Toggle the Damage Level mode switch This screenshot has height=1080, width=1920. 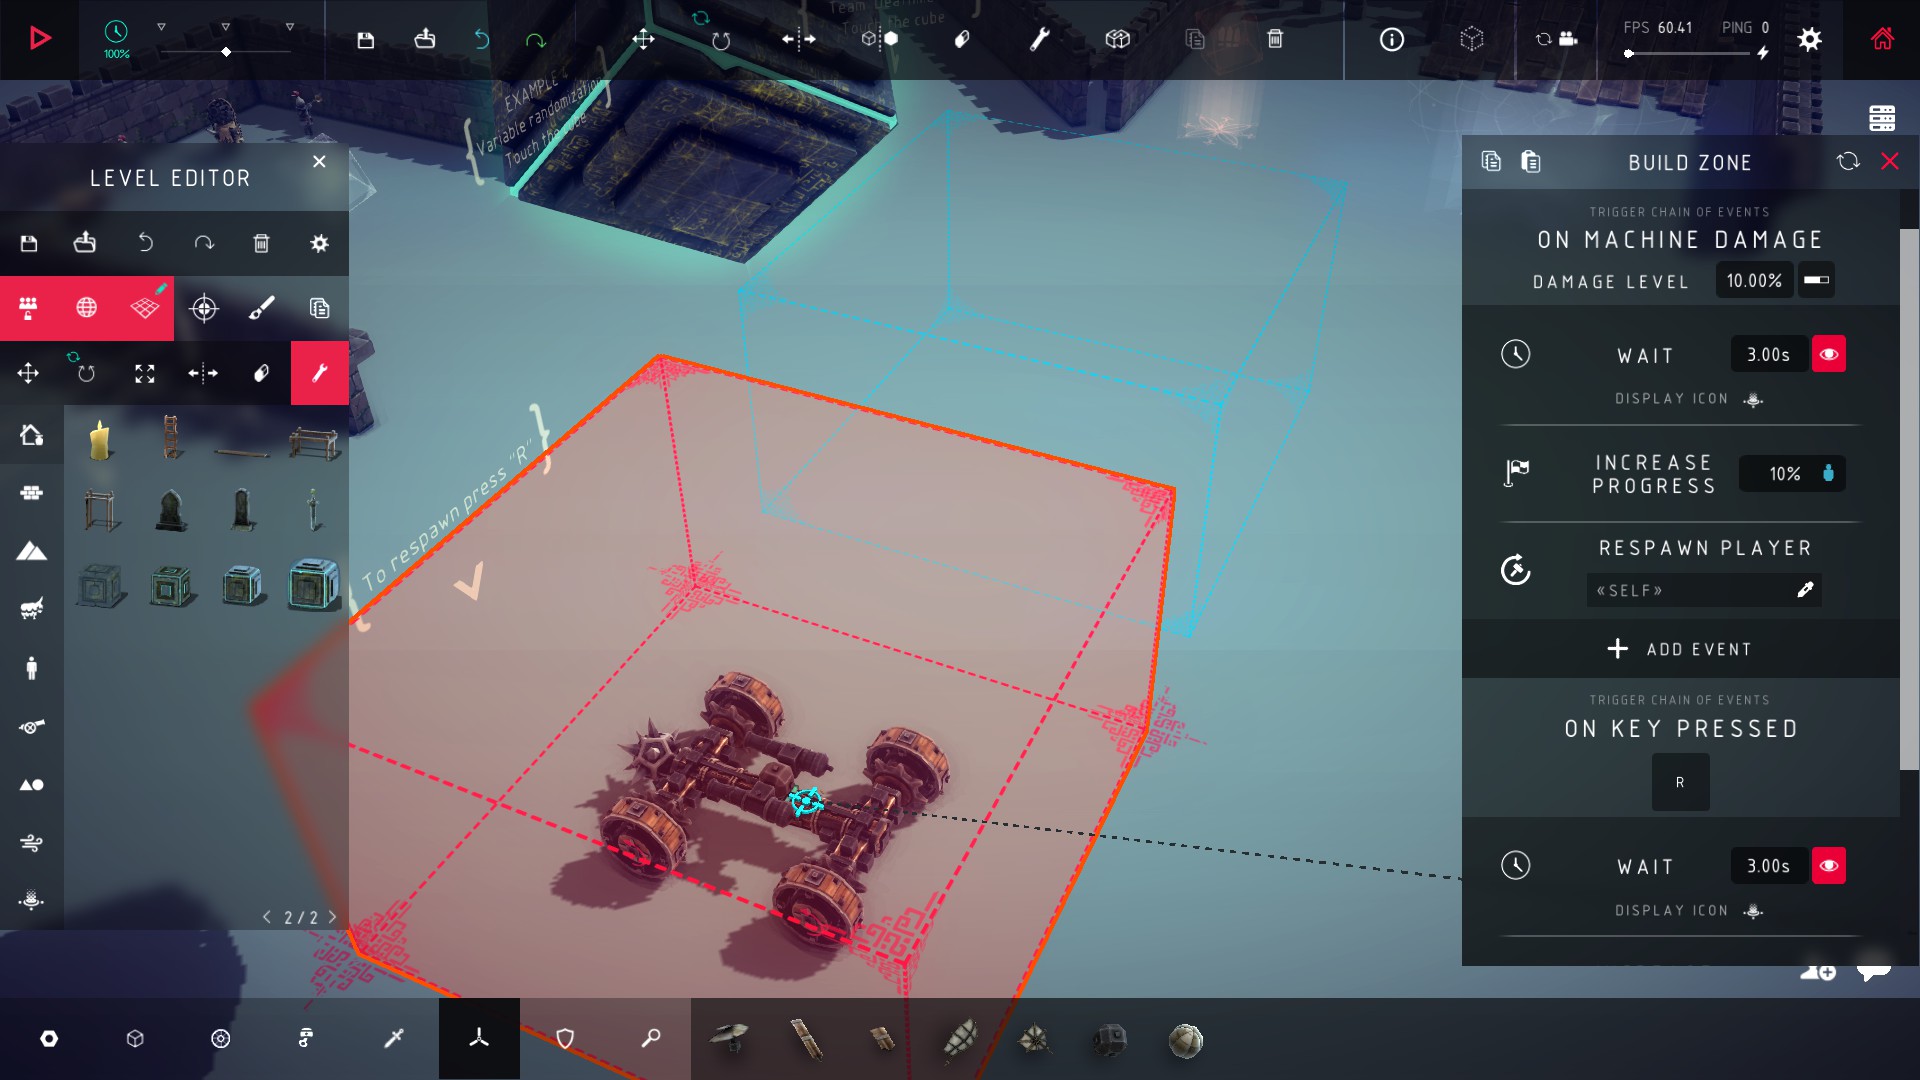pyautogui.click(x=1816, y=280)
